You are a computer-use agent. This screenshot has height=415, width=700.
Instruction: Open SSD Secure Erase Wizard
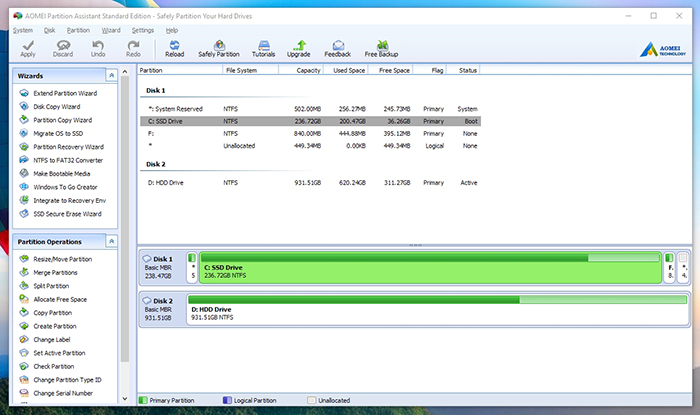67,214
